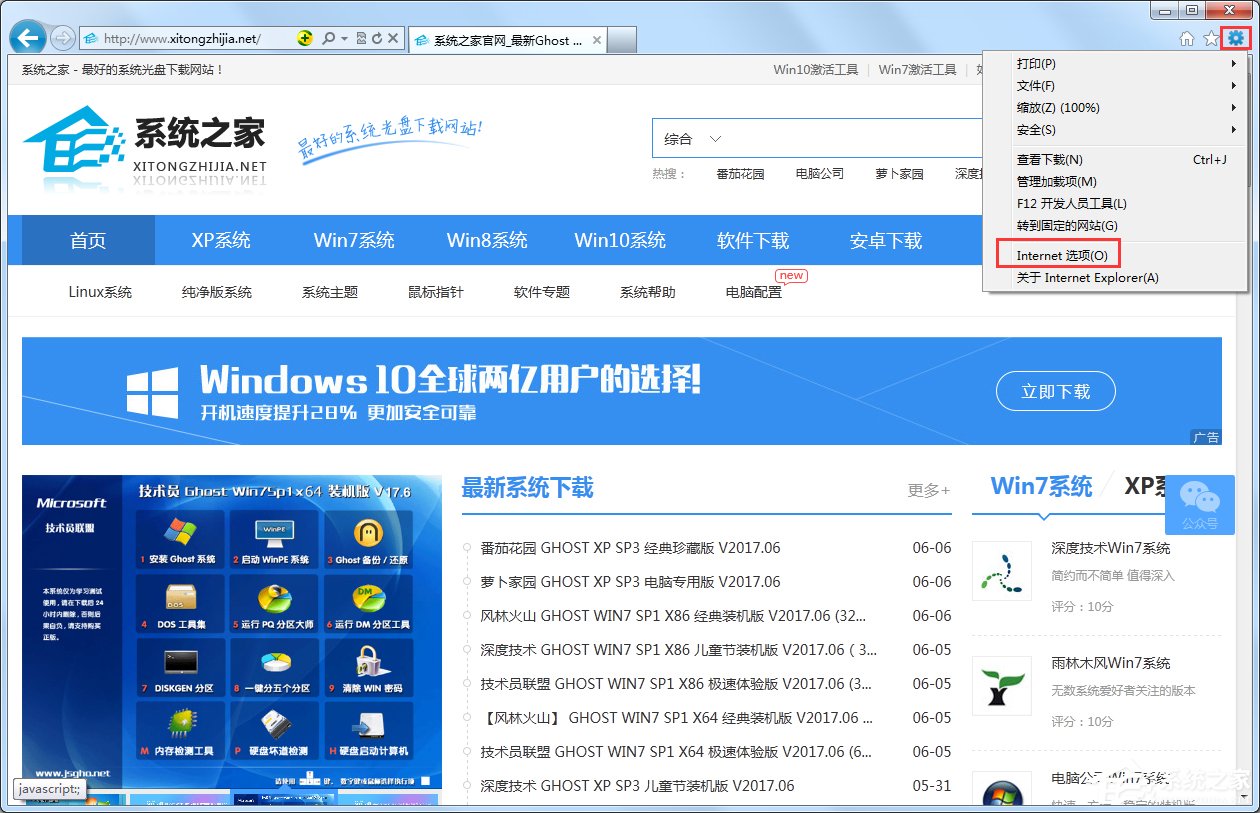Image resolution: width=1260 pixels, height=813 pixels.
Task: Click the Tools gear icon
Action: tap(1237, 38)
